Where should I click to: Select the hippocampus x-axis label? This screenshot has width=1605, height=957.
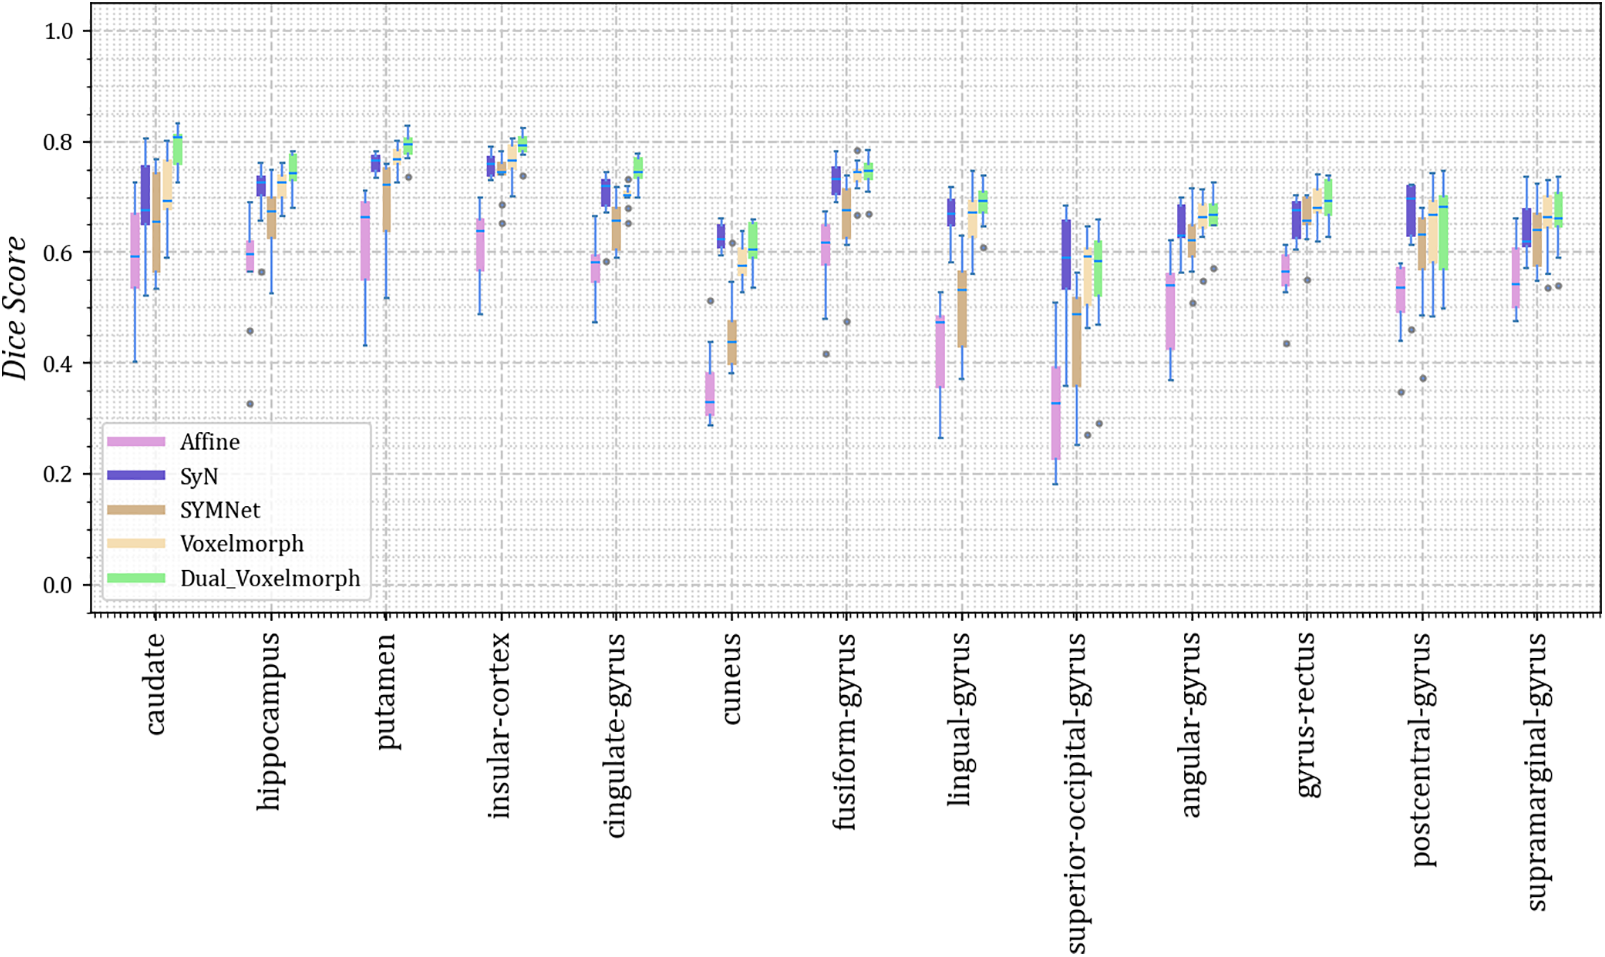click(x=269, y=721)
